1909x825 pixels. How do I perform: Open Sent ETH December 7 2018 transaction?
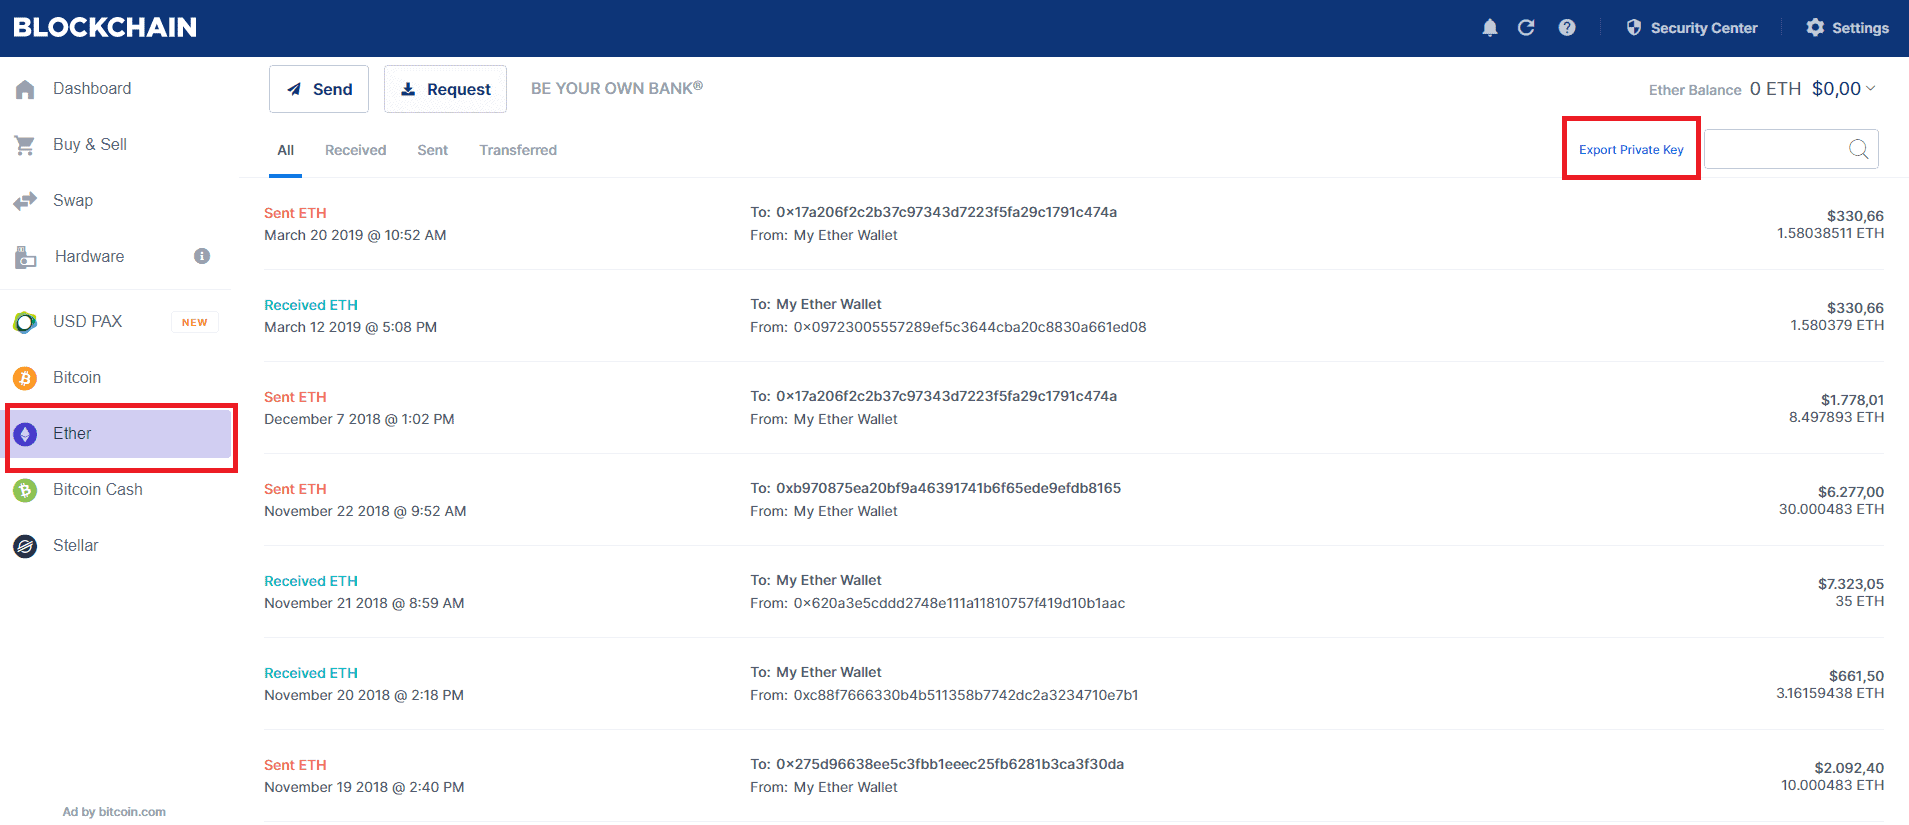1074,408
